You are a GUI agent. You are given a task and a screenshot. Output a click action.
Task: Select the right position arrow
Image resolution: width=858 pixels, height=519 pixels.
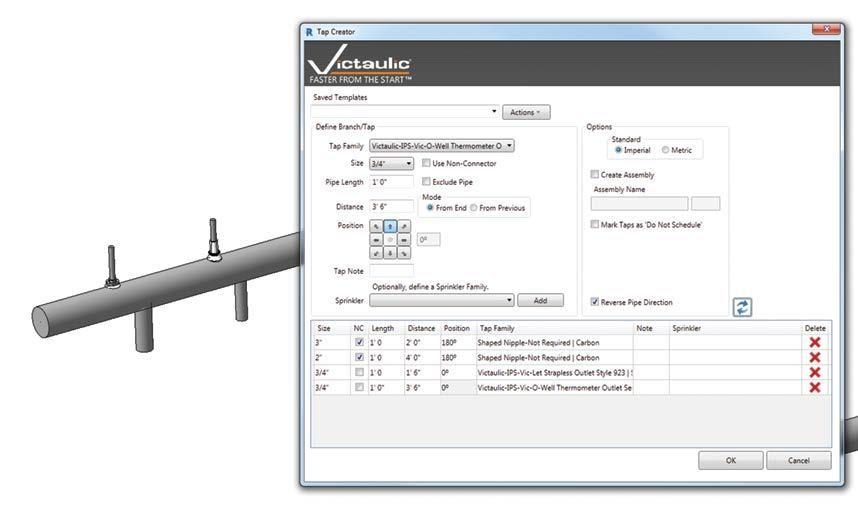click(x=403, y=240)
